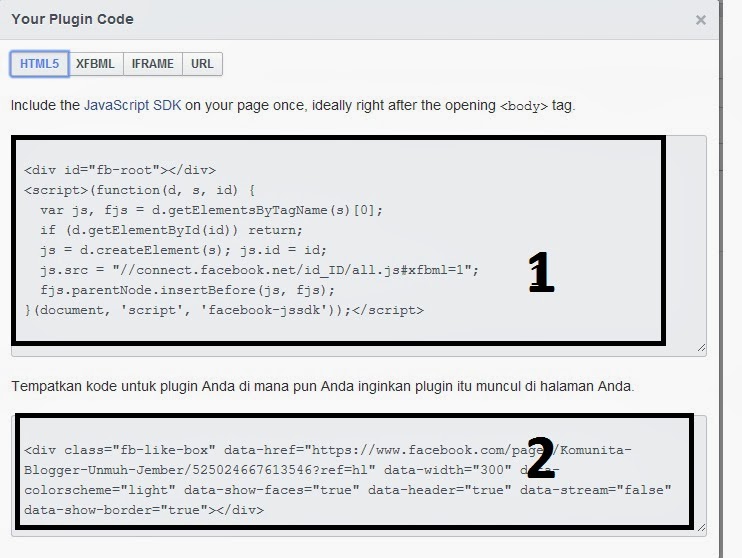Open the IFRAME code tab
Viewport: 742px width, 558px height.
click(152, 64)
